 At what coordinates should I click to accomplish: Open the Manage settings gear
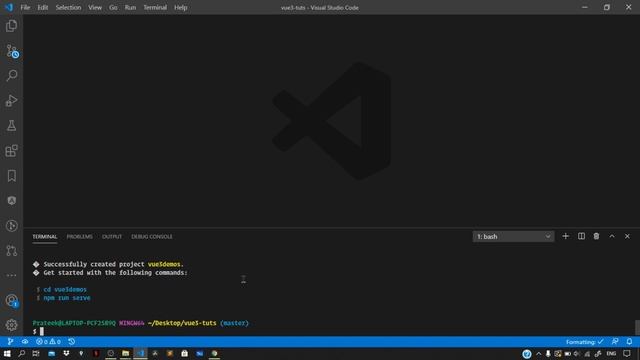point(11,325)
